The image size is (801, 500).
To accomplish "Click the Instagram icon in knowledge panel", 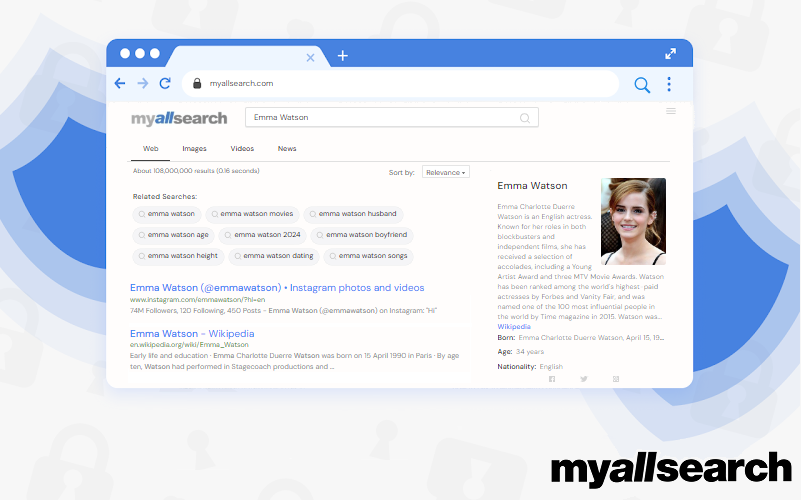I will pos(616,379).
